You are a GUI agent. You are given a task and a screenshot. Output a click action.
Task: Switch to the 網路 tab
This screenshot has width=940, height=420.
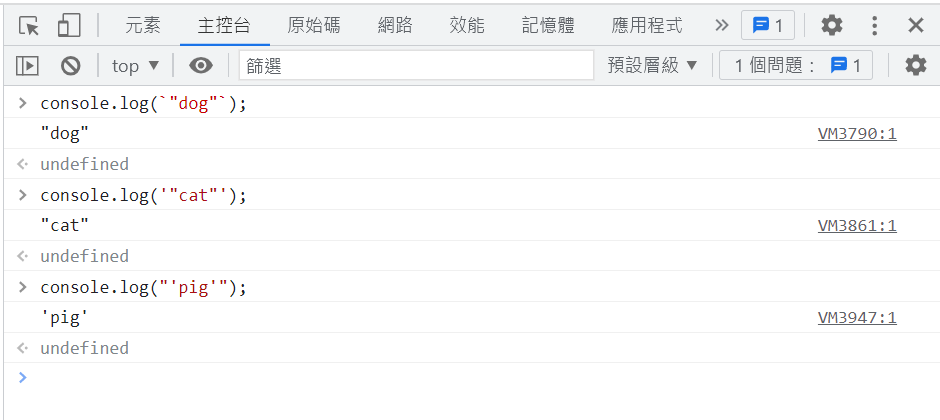click(395, 25)
